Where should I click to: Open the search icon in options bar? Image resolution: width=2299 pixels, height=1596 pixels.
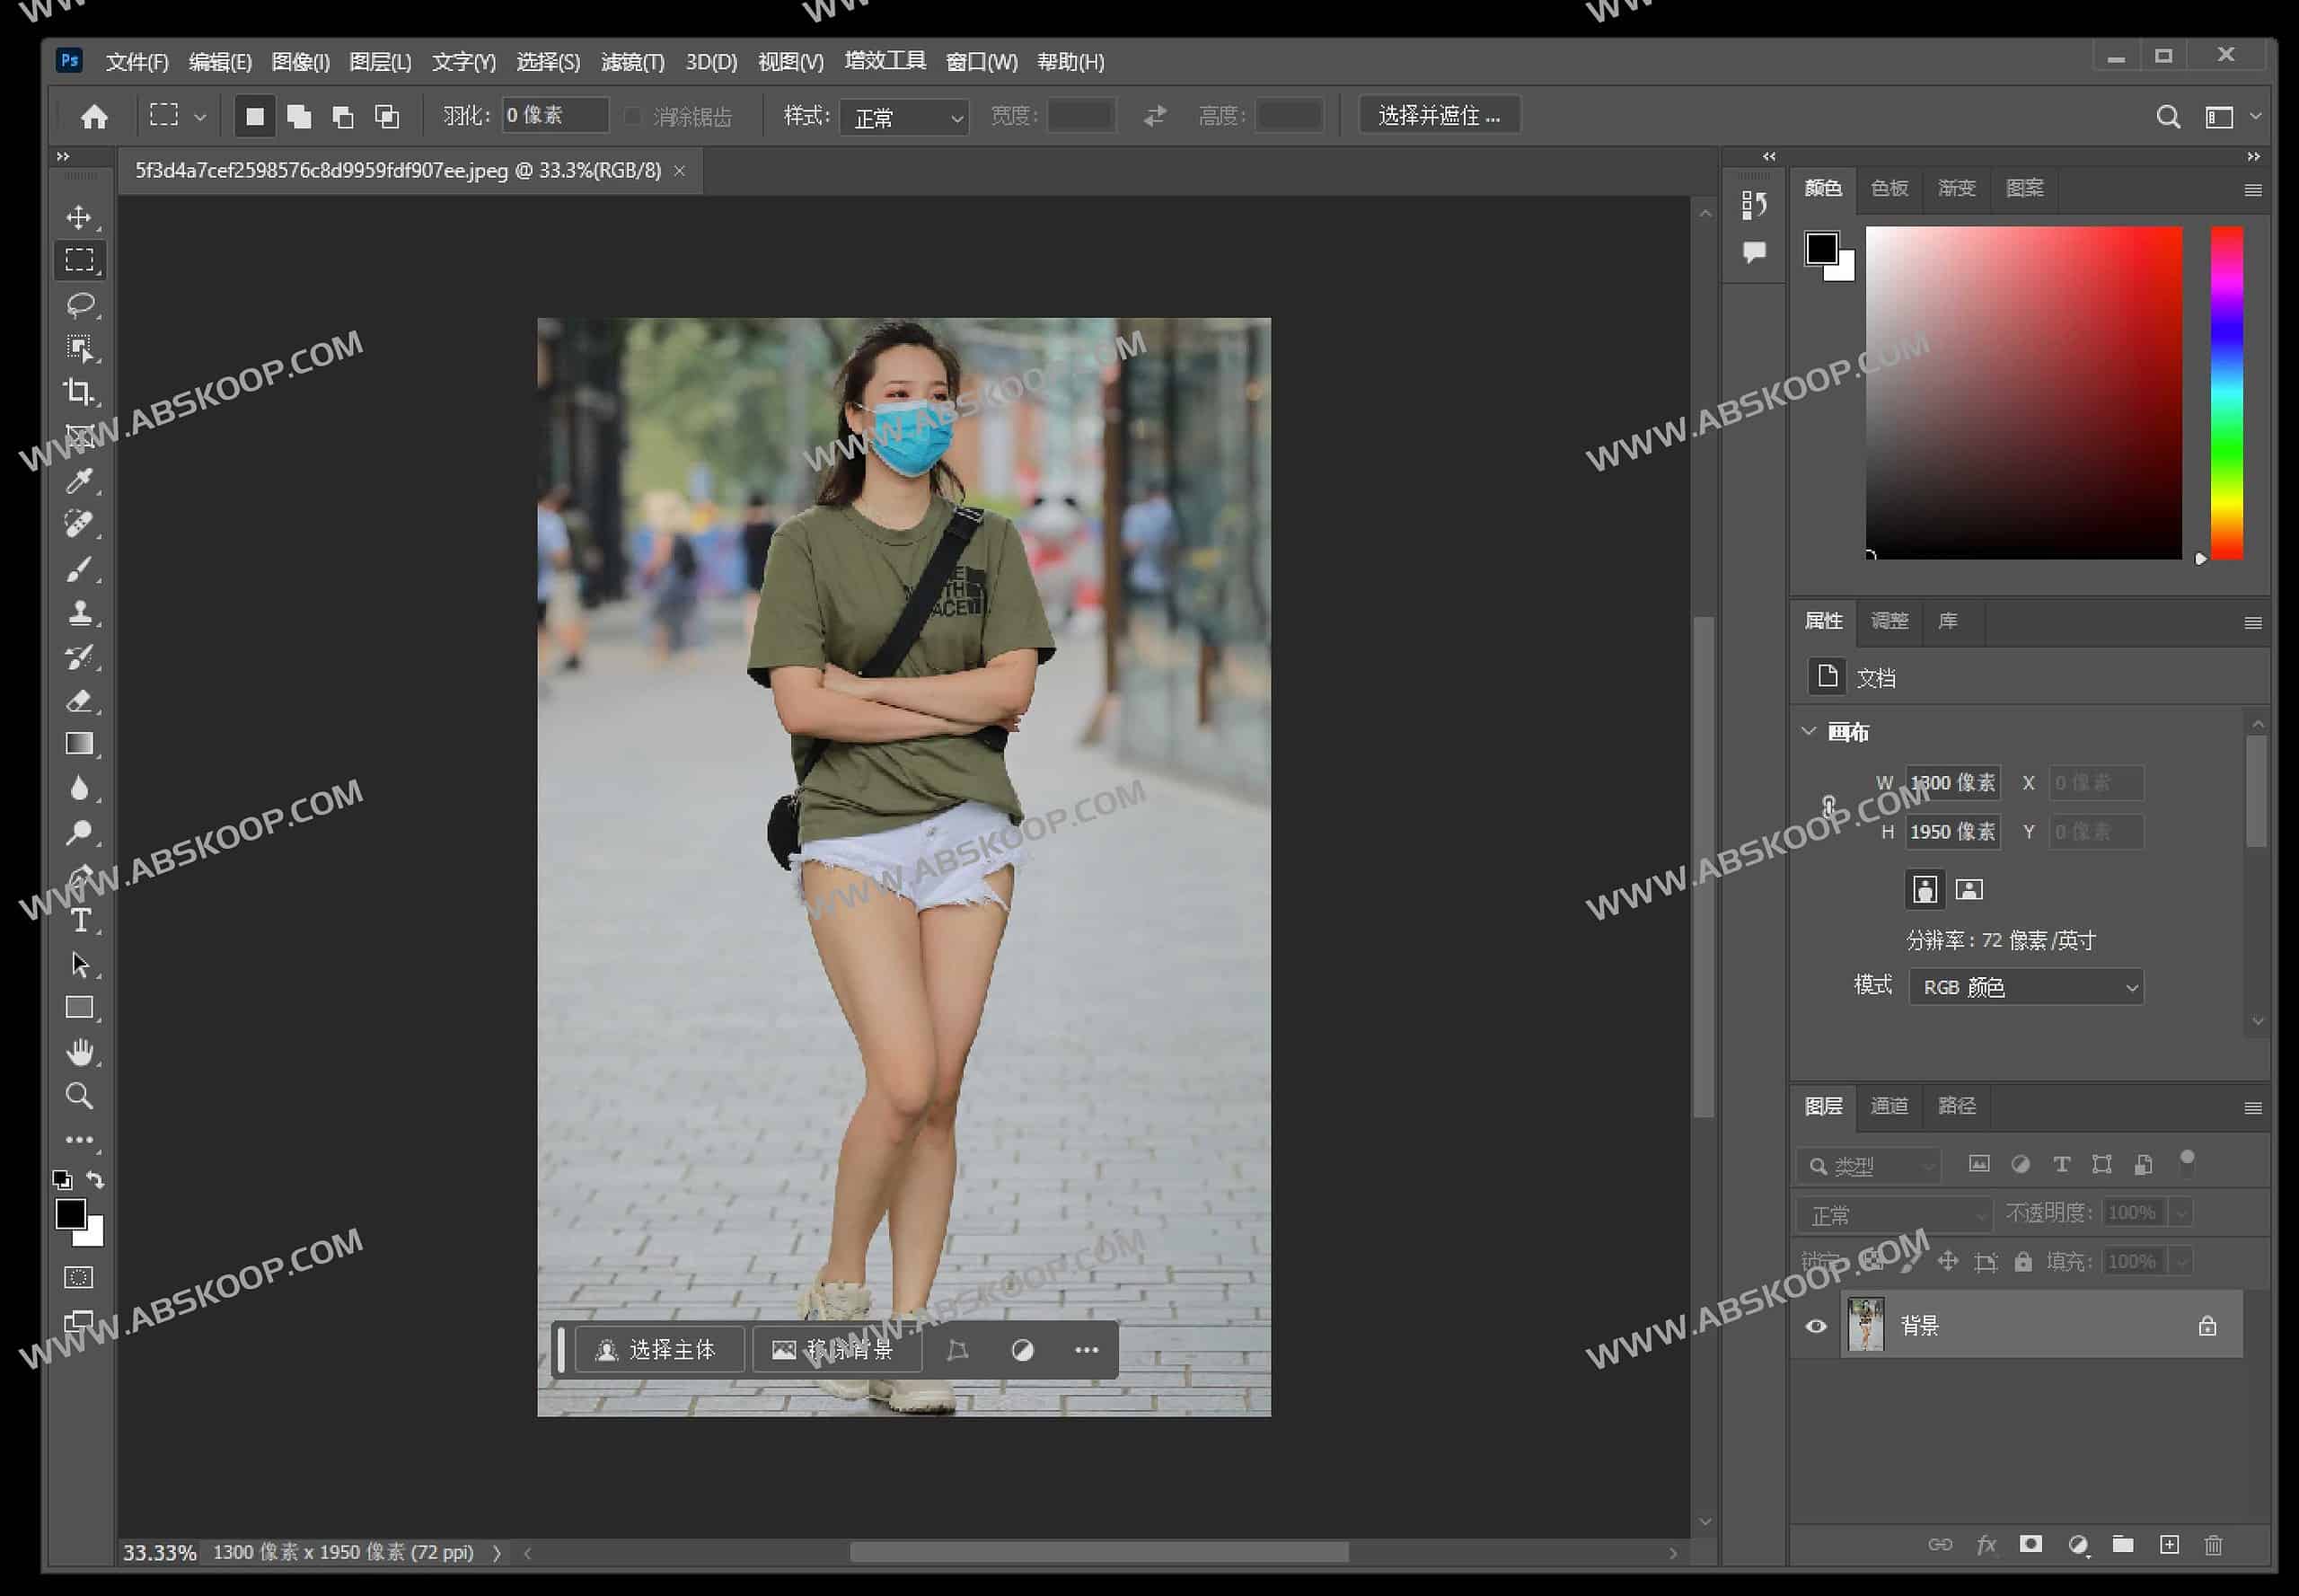(x=2168, y=116)
